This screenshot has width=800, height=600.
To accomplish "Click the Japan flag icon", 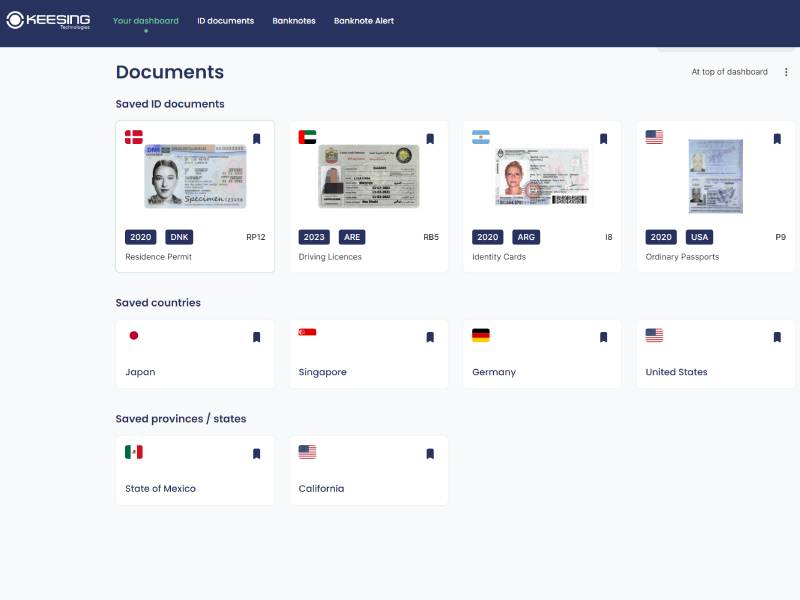I will pyautogui.click(x=134, y=336).
